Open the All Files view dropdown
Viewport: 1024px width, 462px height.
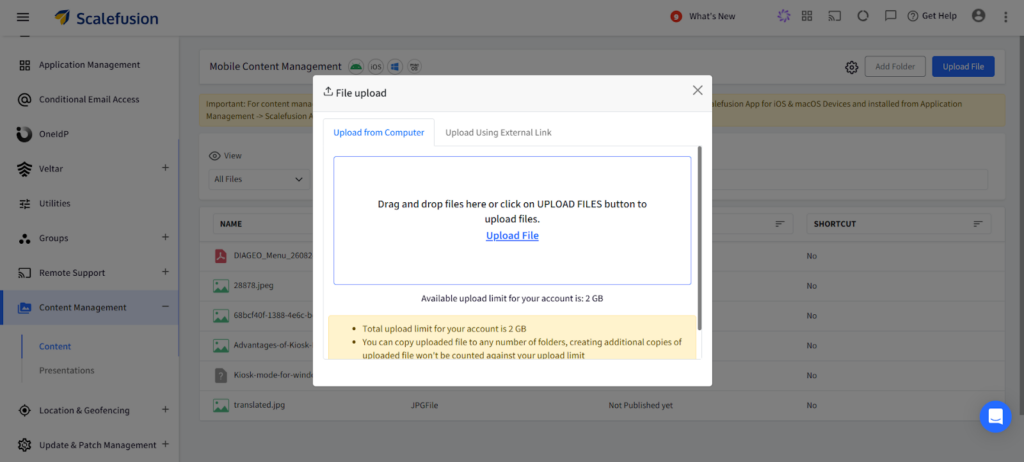[x=259, y=179]
